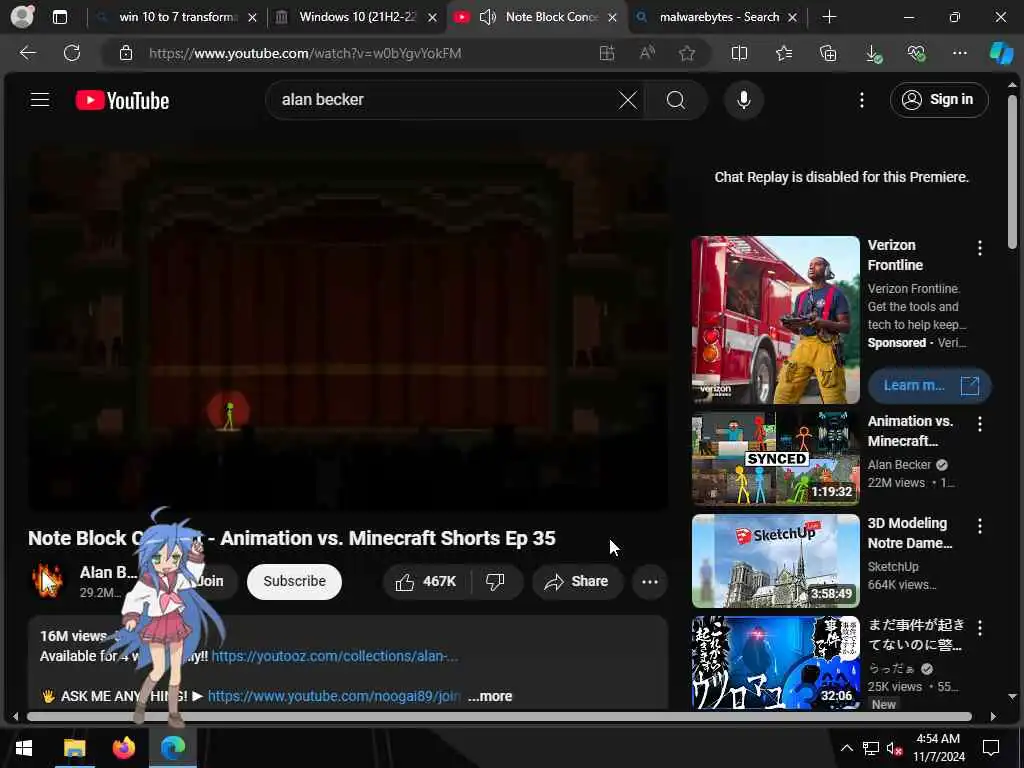Click the address bar URL

(x=305, y=53)
